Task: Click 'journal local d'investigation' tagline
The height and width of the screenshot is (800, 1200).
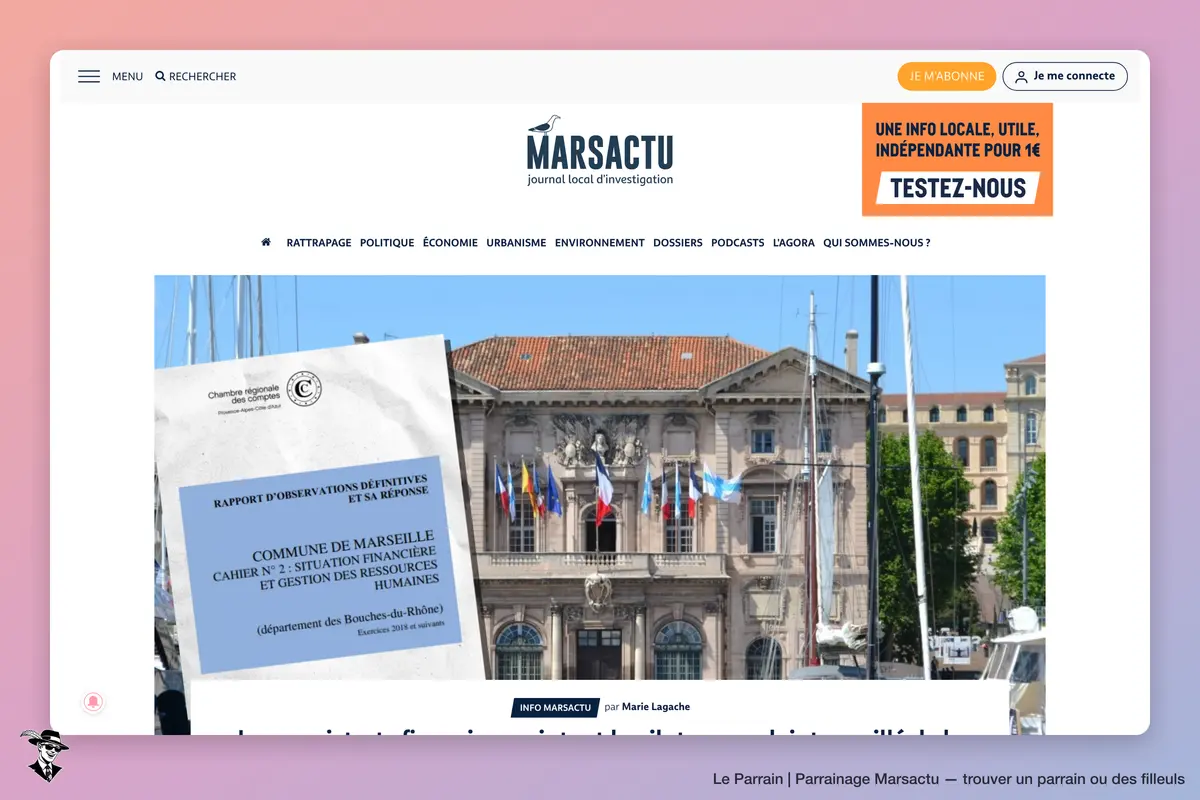Action: point(600,180)
